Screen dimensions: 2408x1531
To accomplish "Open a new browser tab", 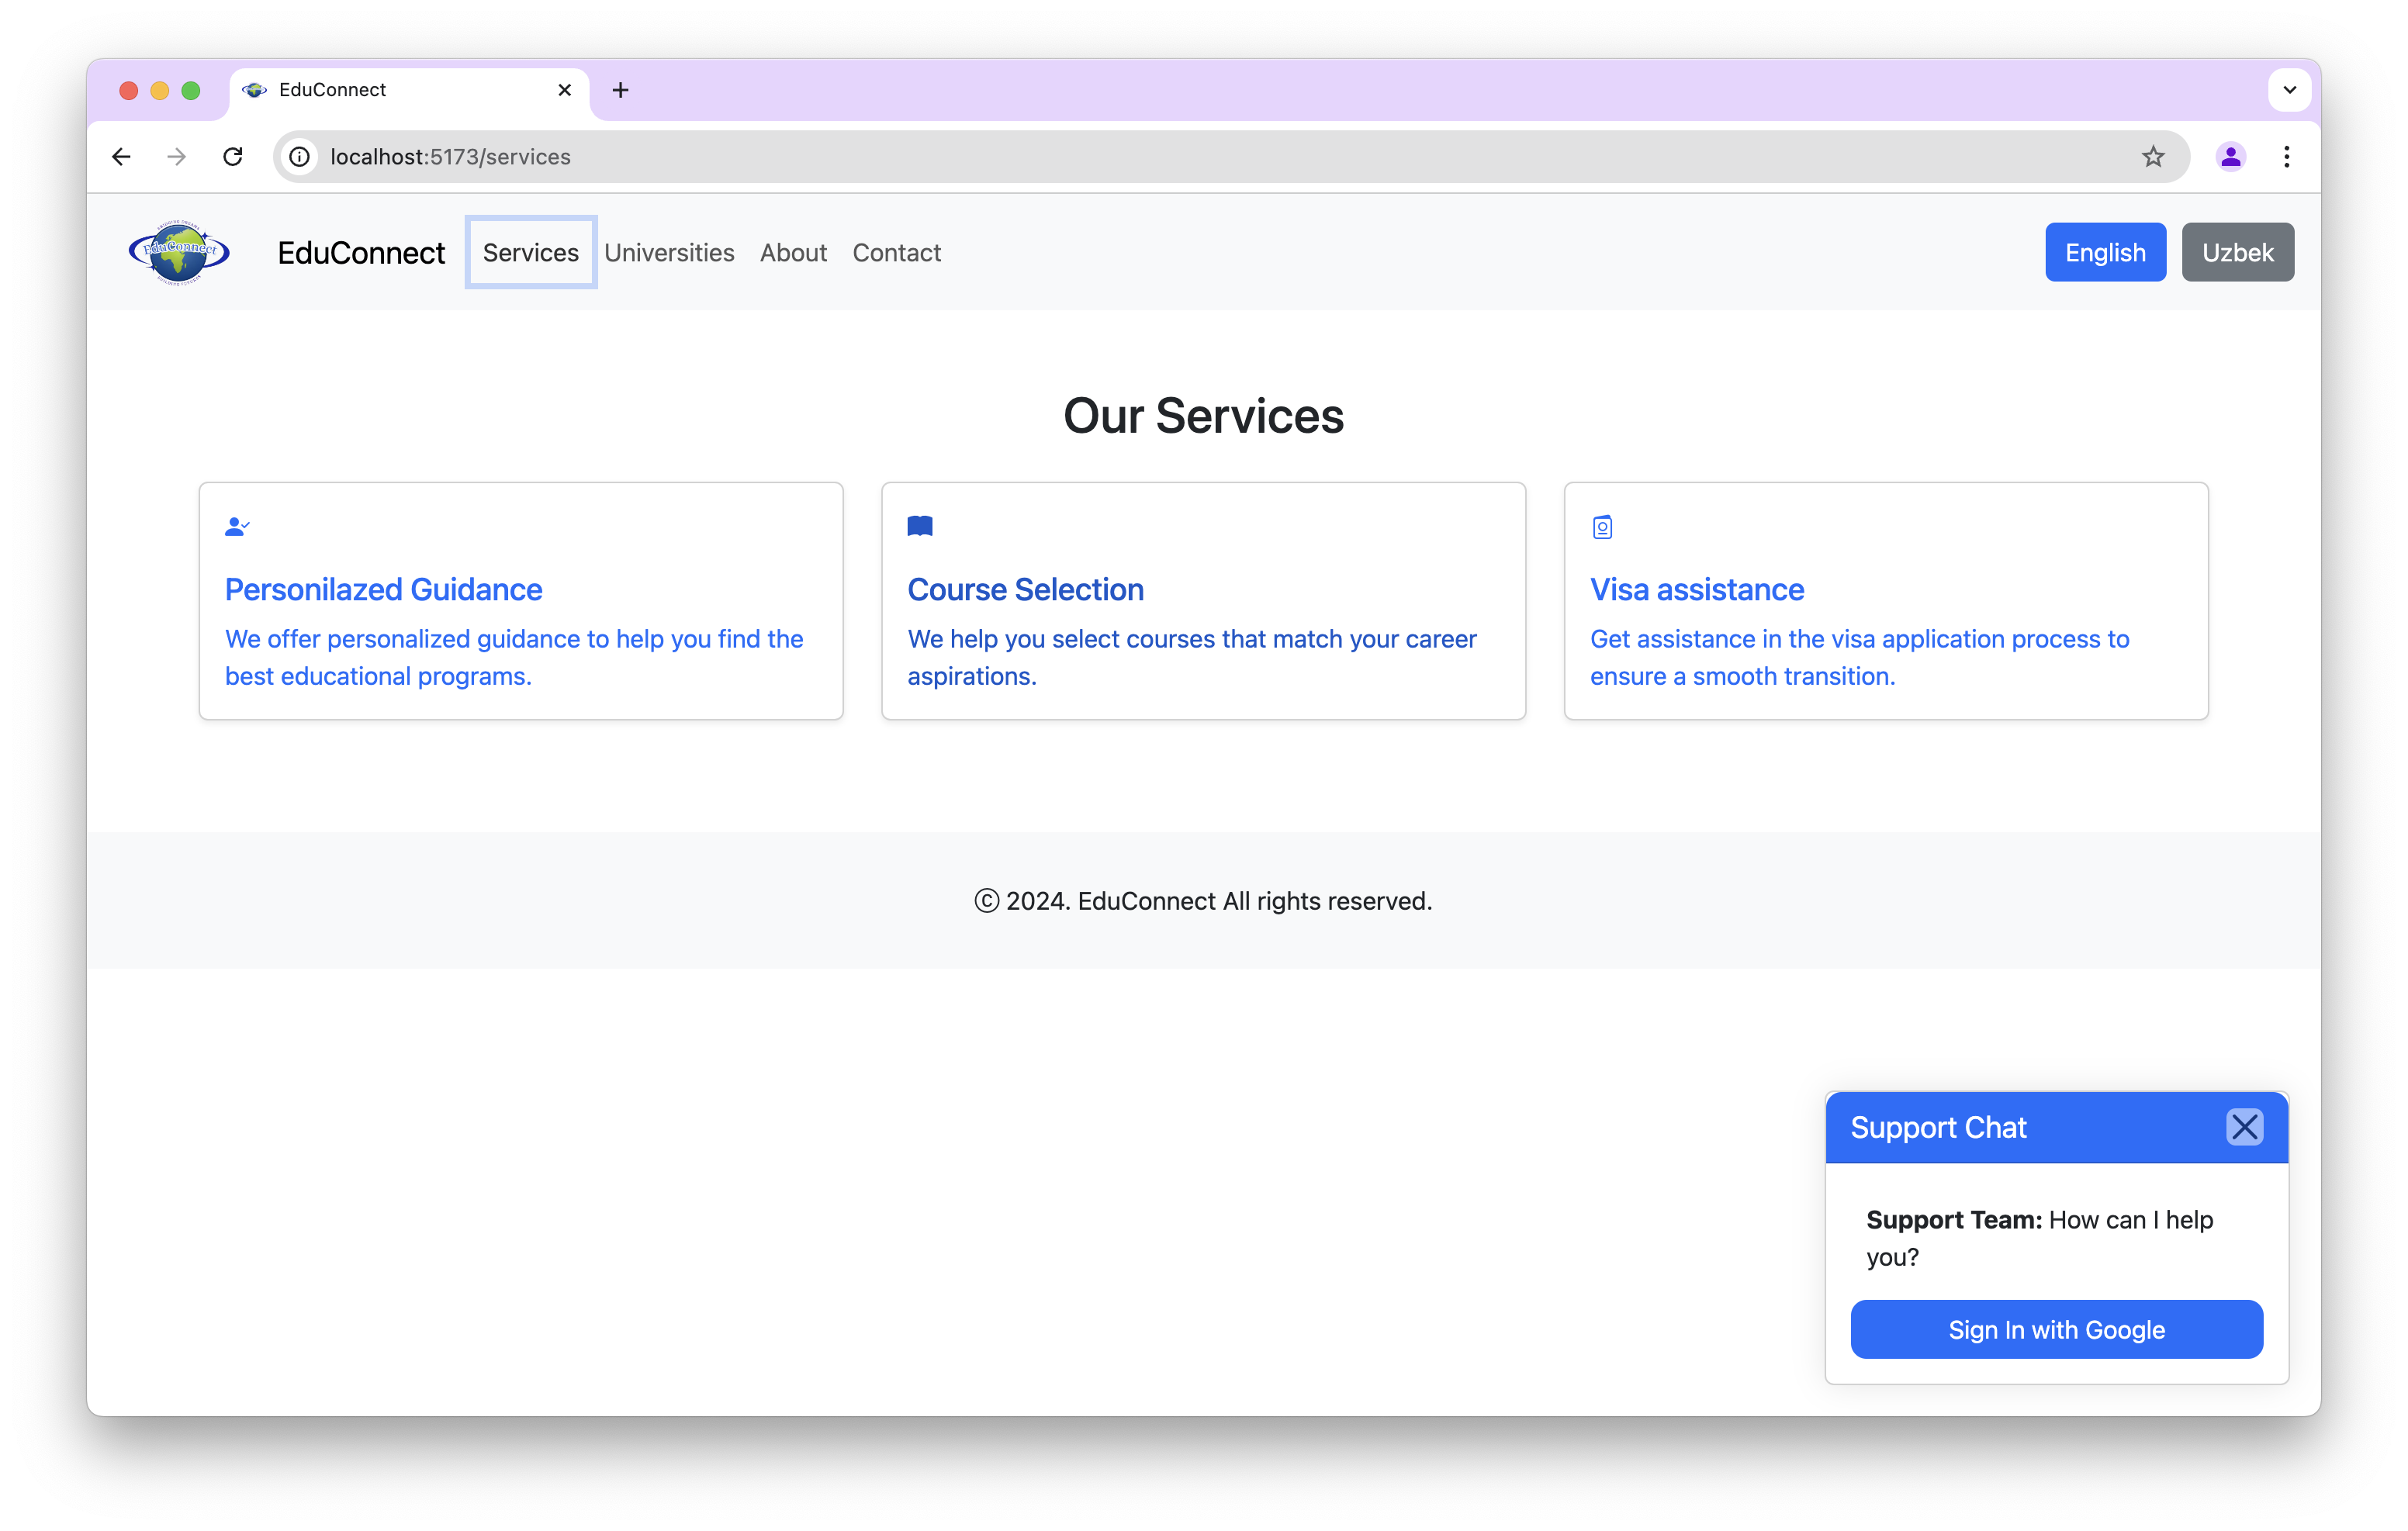I will (620, 90).
